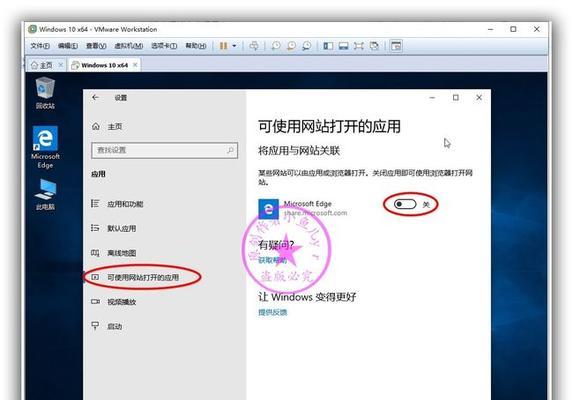This screenshot has width=573, height=400.
Task: Select the Microsoft Edge desktop shortcut
Action: 45,147
